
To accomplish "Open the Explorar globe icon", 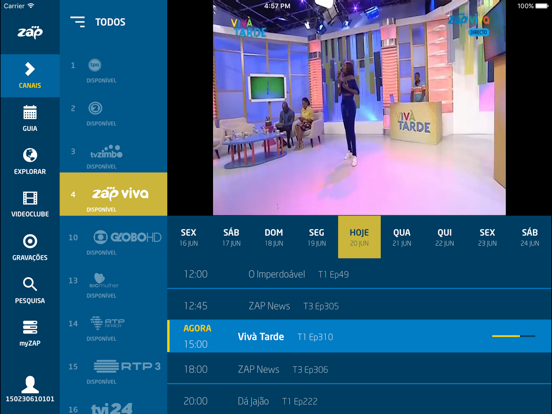I will [30, 155].
